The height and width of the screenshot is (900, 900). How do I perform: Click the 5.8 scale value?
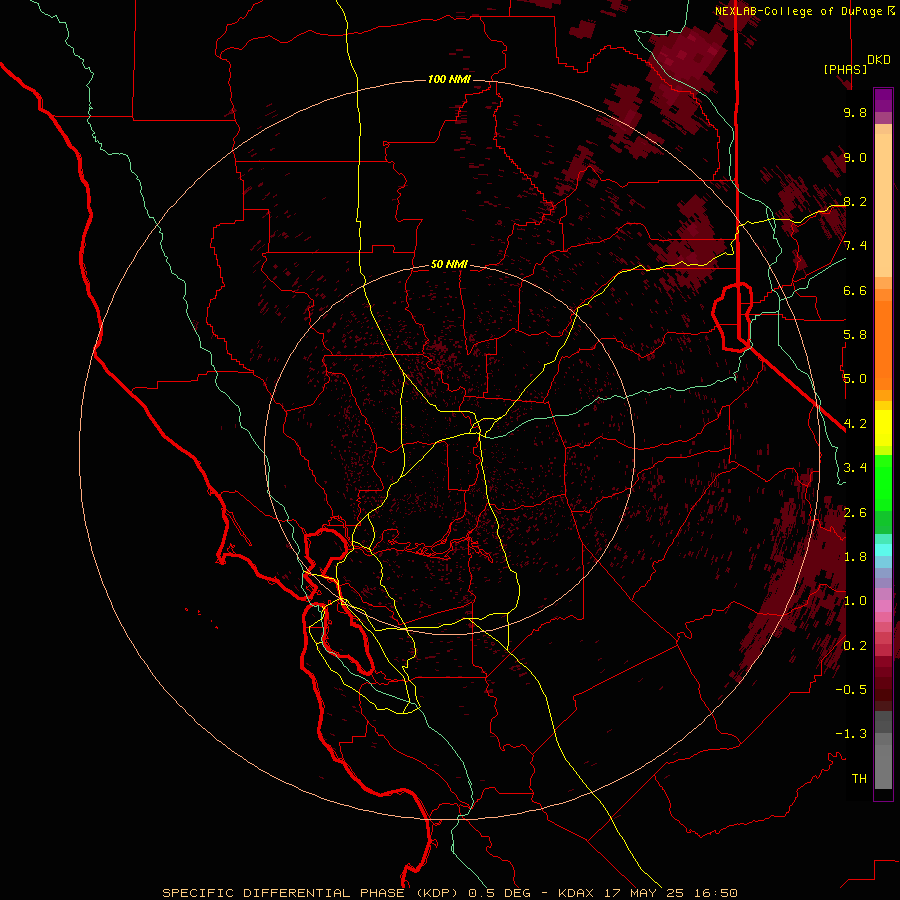pos(855,335)
